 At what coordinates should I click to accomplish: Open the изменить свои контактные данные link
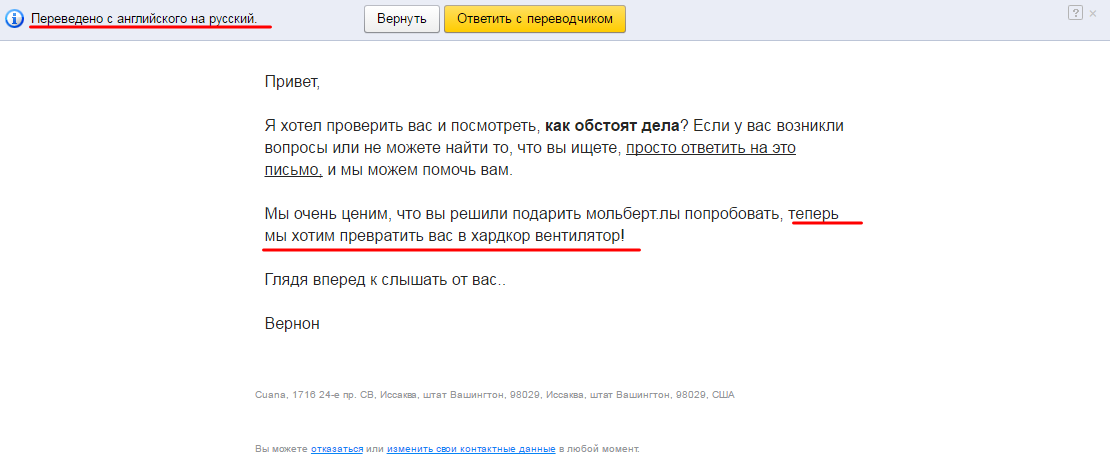471,449
